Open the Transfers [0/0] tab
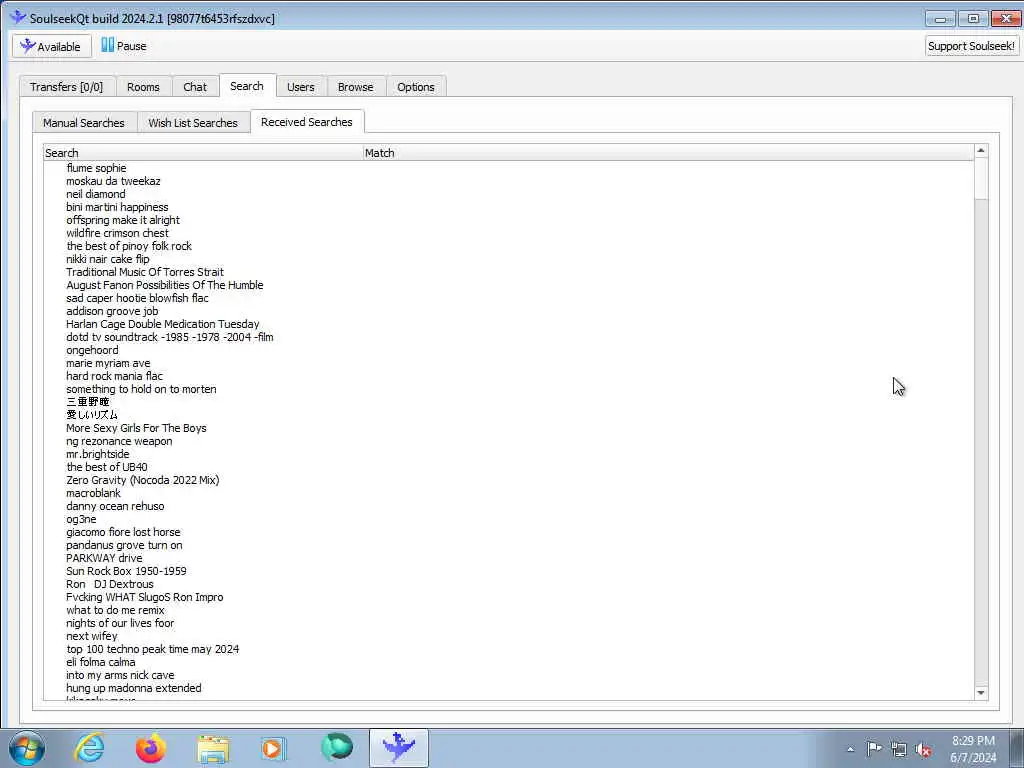Viewport: 1024px width, 768px height. click(x=67, y=87)
